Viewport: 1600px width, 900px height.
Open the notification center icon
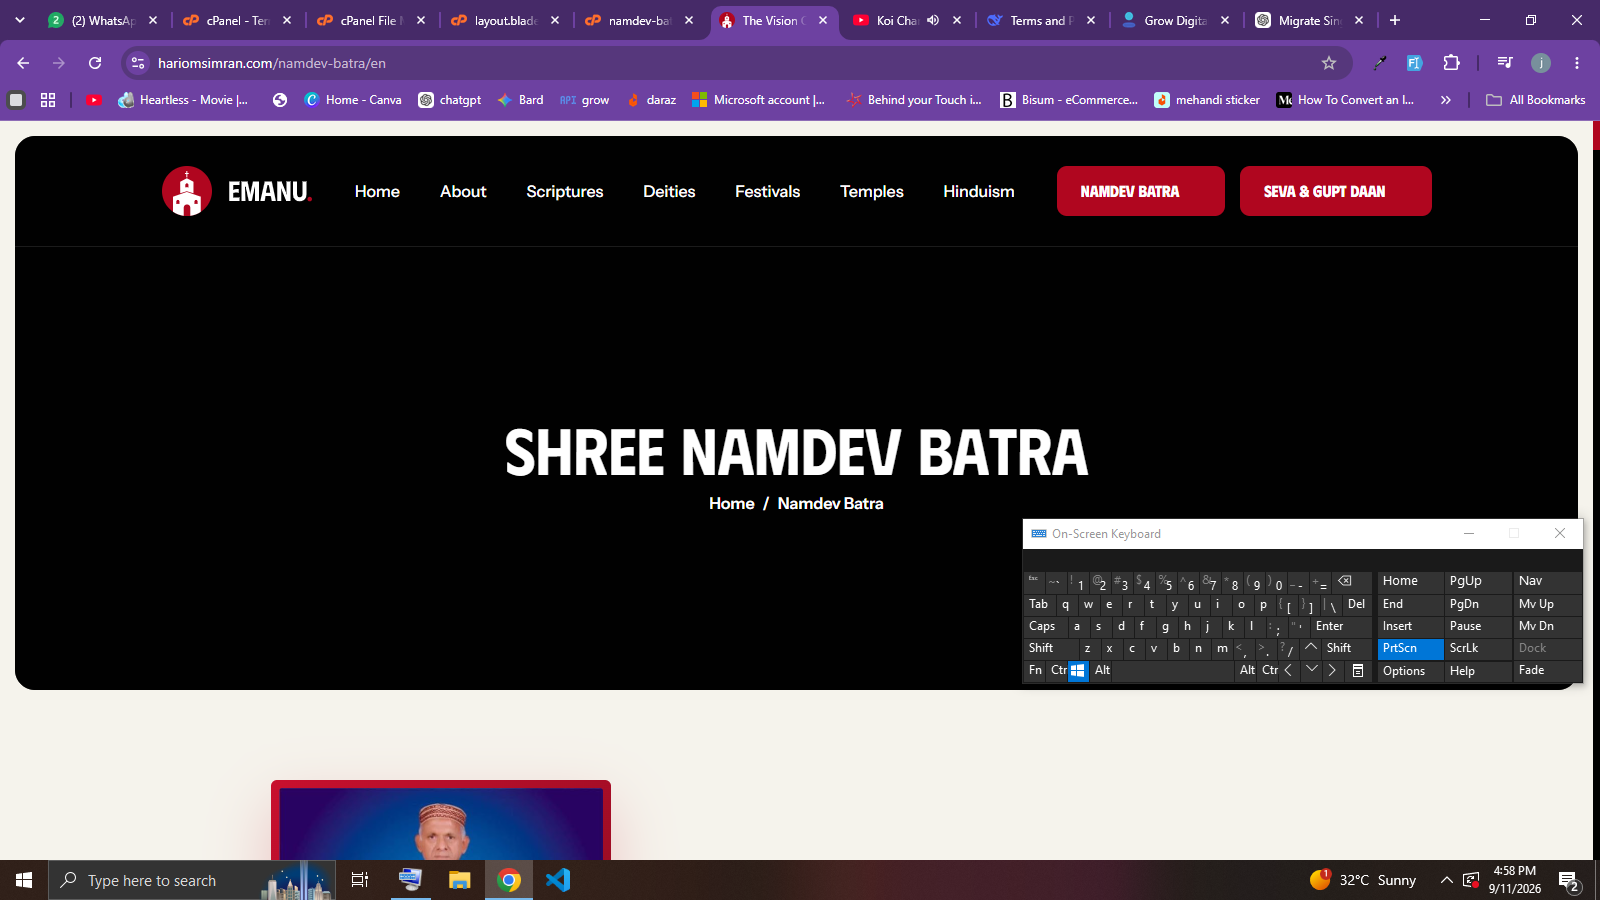point(1569,881)
